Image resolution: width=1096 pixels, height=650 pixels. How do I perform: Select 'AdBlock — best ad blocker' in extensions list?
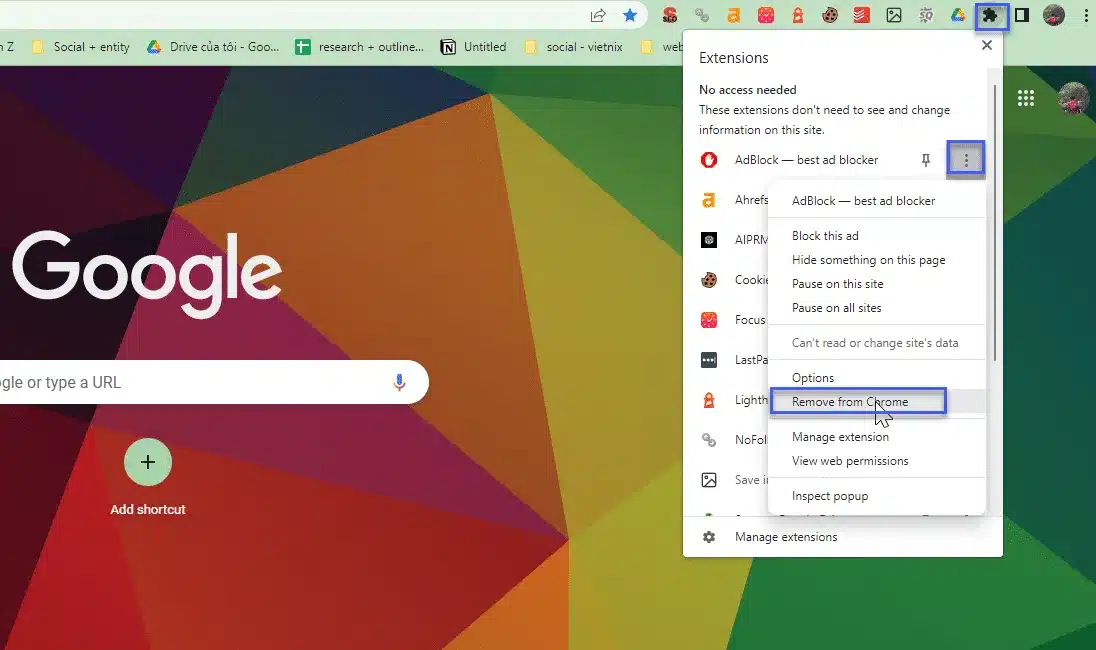pyautogui.click(x=806, y=160)
